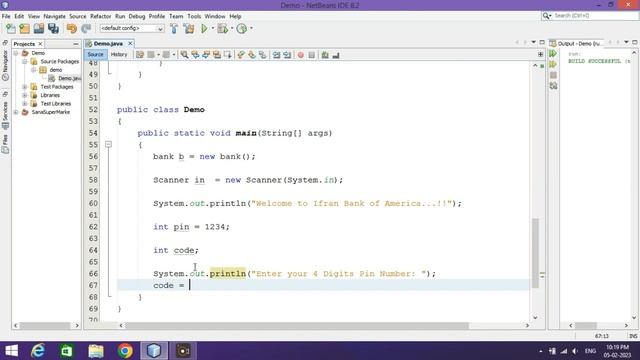Expand the Test Packages node
Image resolution: width=640 pixels, height=360 pixels.
[25, 87]
